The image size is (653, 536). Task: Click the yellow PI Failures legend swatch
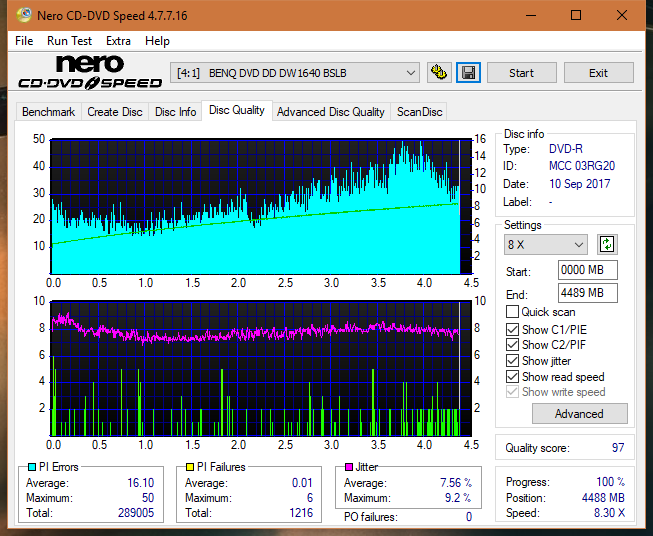point(190,467)
